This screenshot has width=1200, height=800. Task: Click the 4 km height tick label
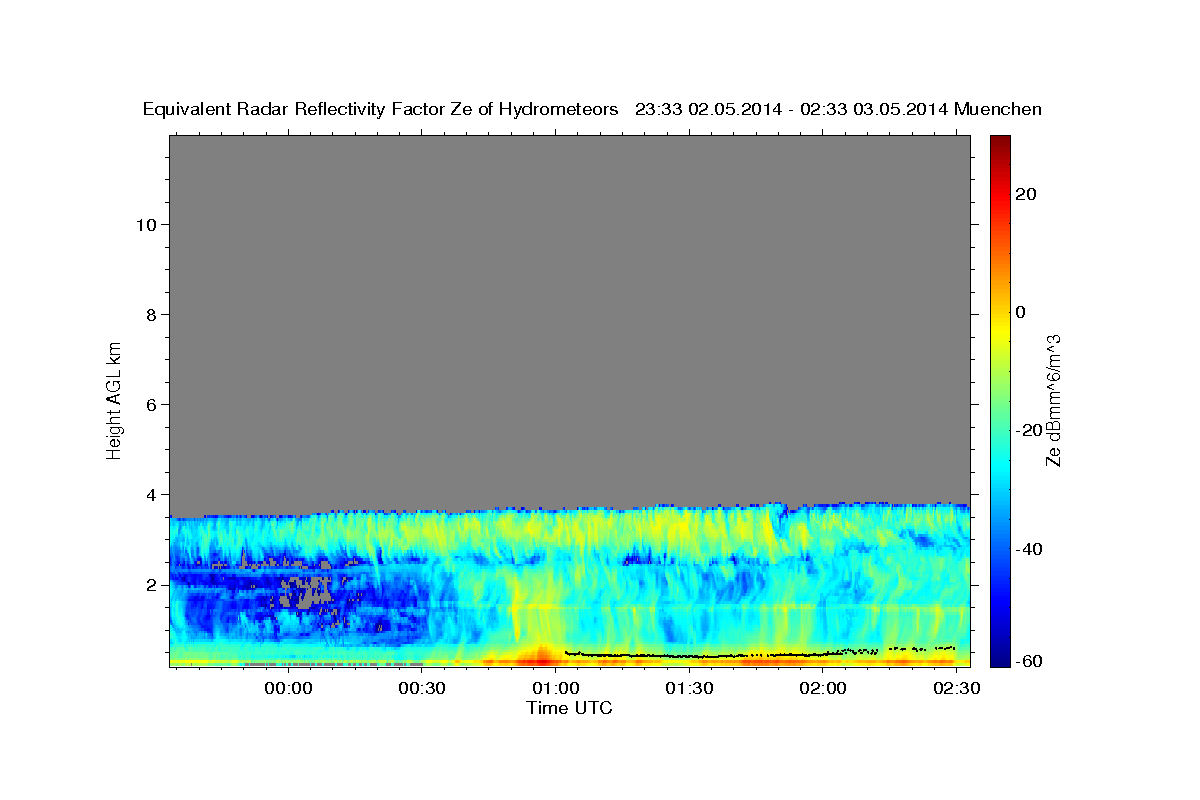point(151,494)
